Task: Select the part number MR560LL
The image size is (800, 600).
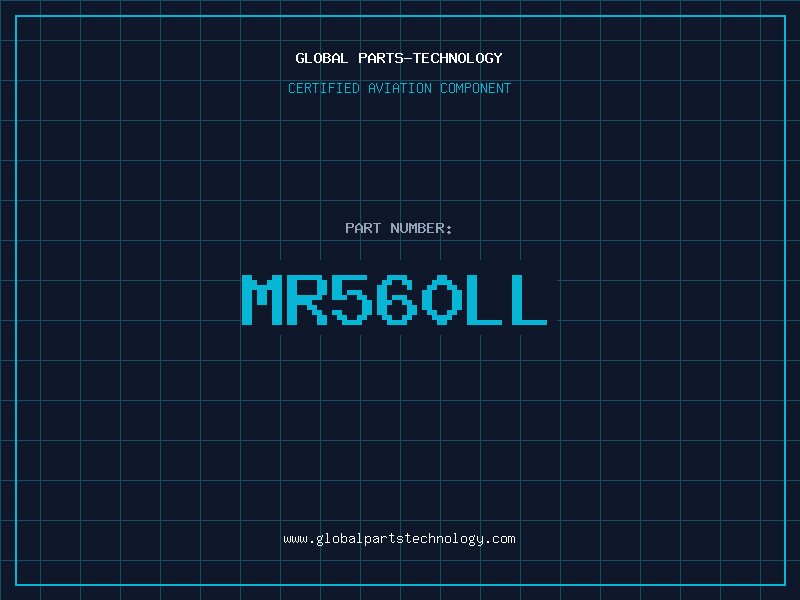Action: click(x=394, y=300)
